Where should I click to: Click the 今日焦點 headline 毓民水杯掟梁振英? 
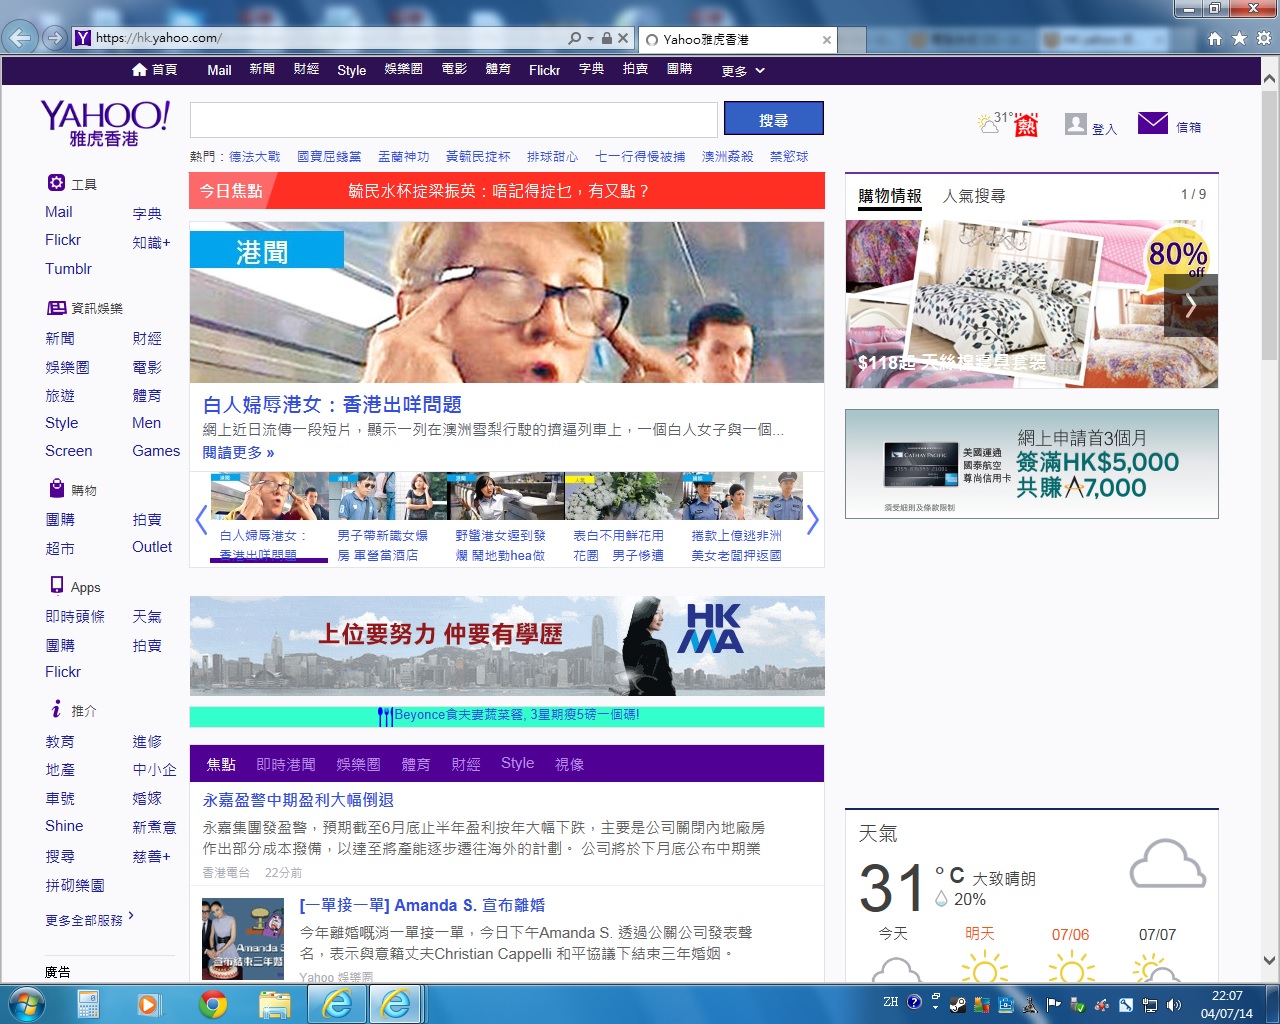[x=499, y=191]
